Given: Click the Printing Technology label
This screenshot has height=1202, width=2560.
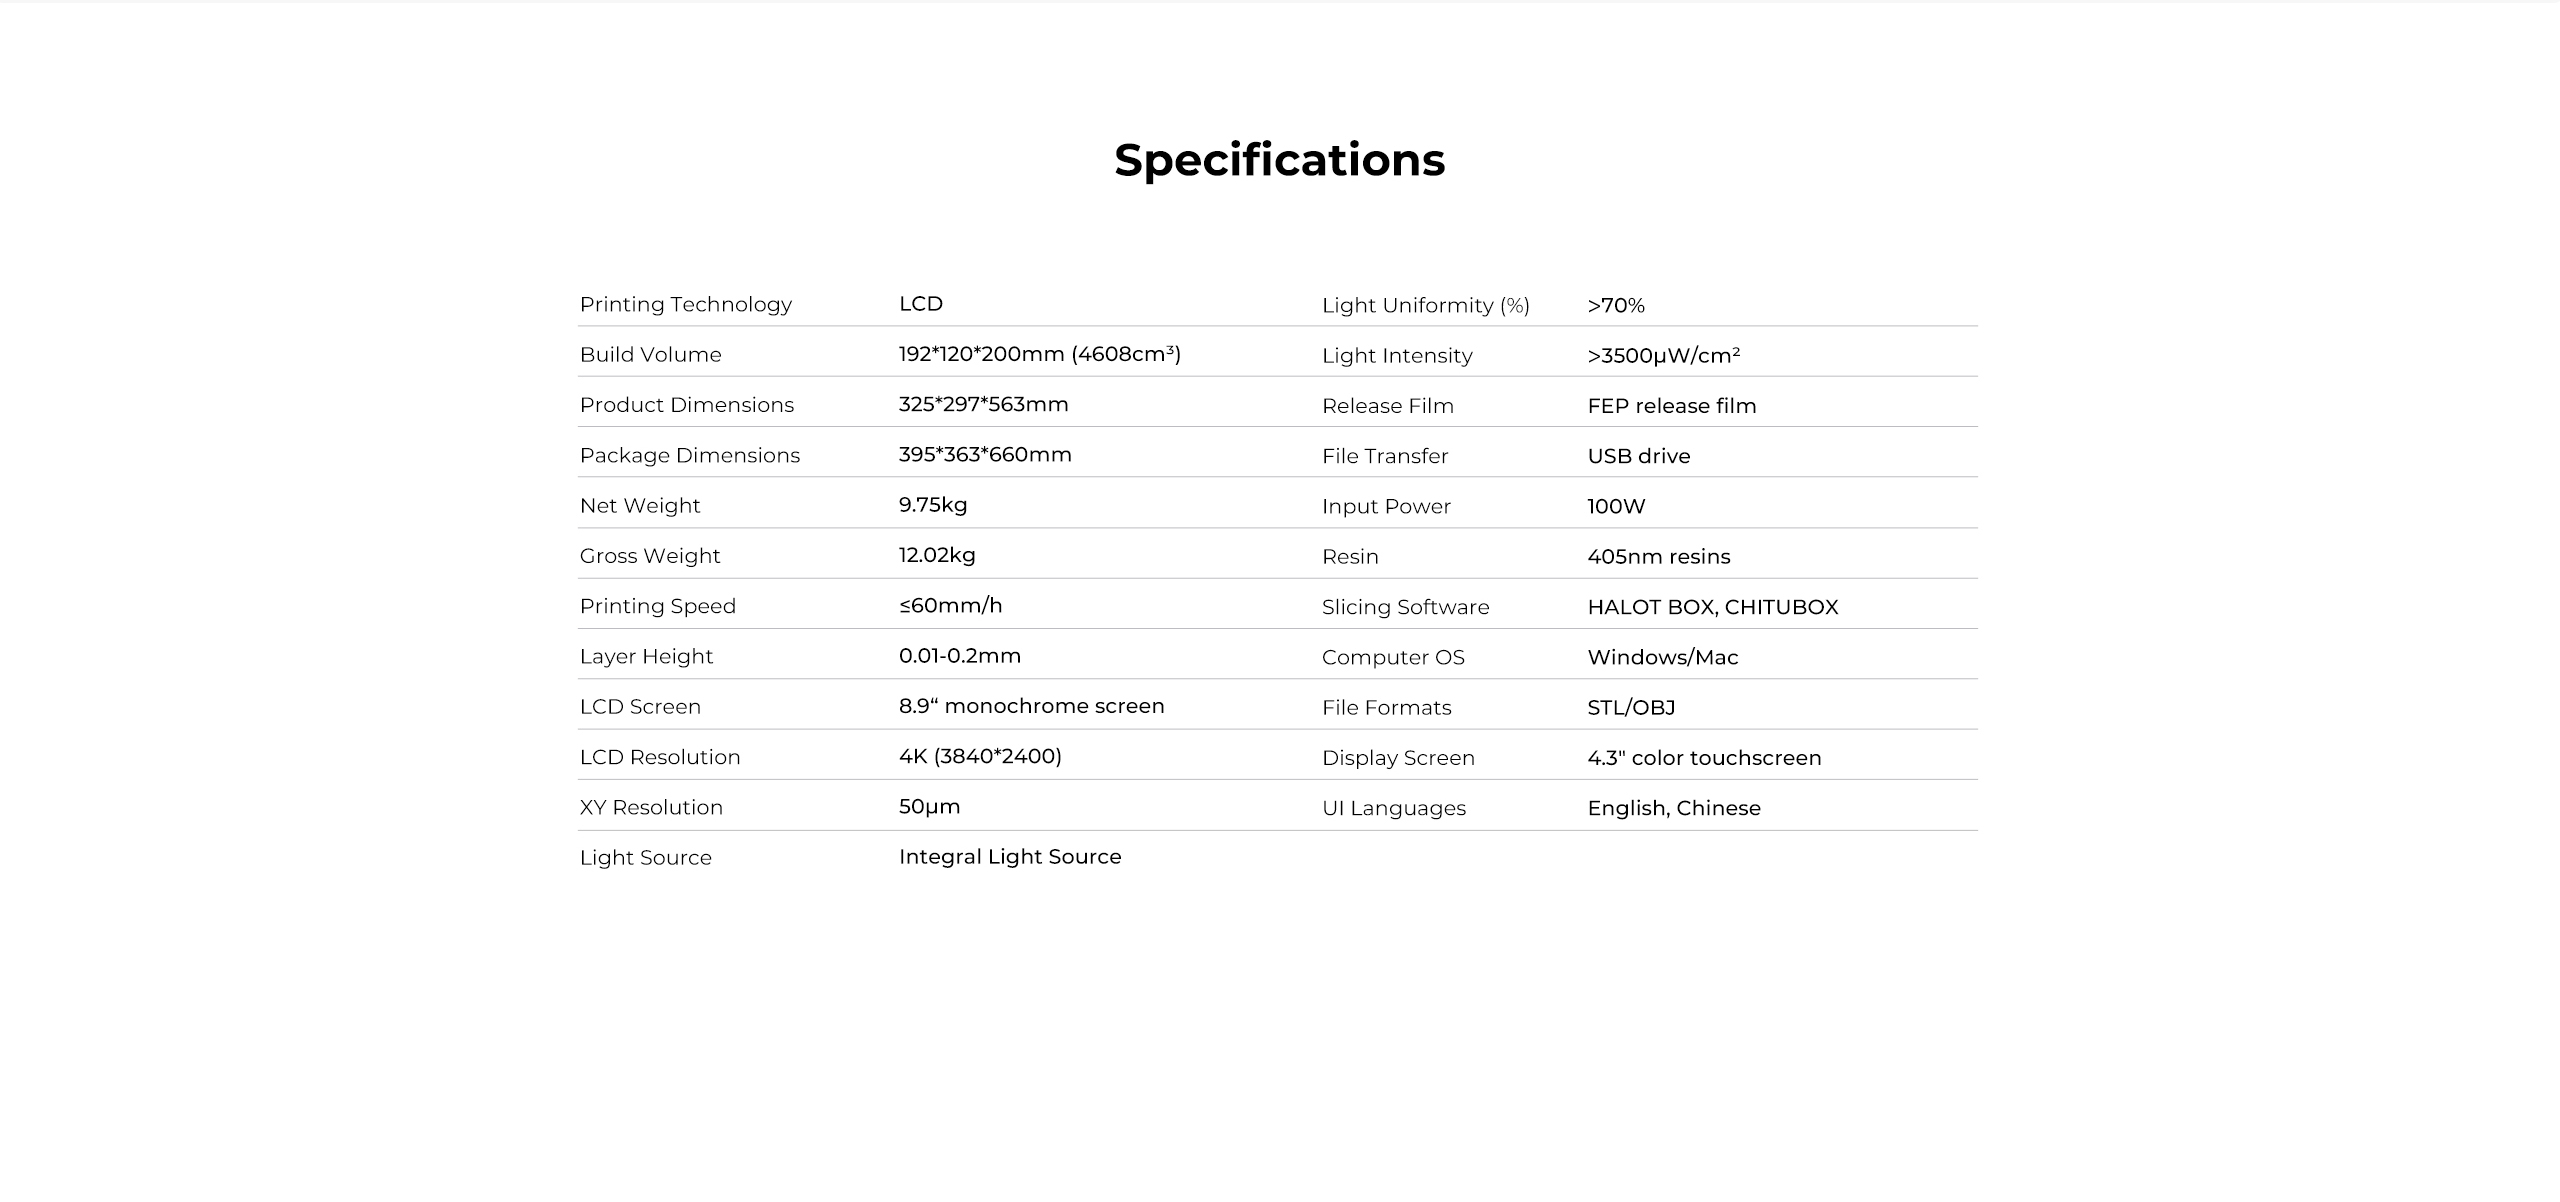Looking at the screenshot, I should 685,304.
